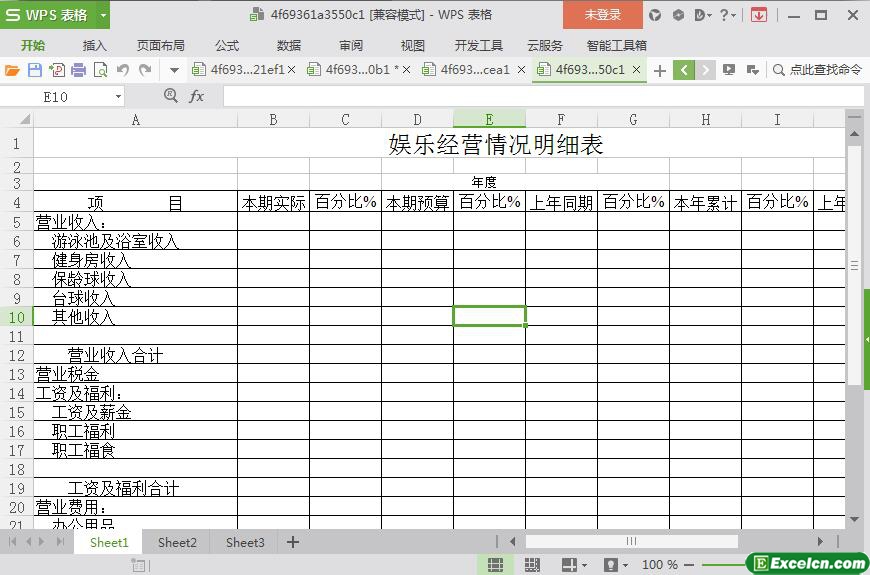Print the spreadsheet with the printer icon
Screen dimensions: 870x575
[x=79, y=70]
